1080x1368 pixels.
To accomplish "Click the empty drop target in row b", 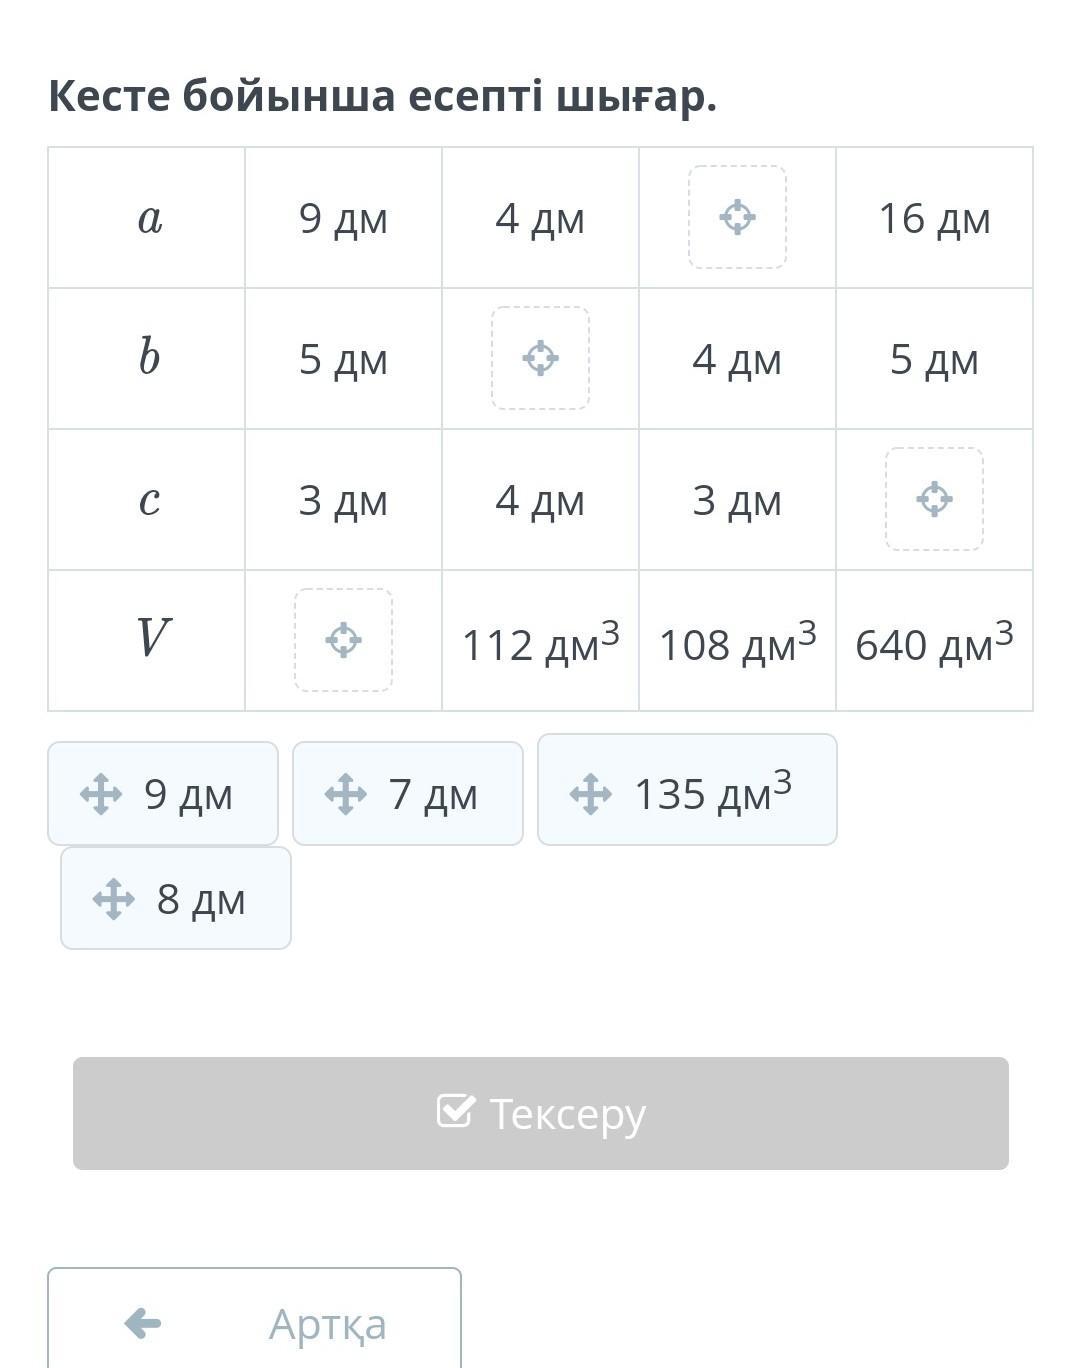I will (540, 358).
